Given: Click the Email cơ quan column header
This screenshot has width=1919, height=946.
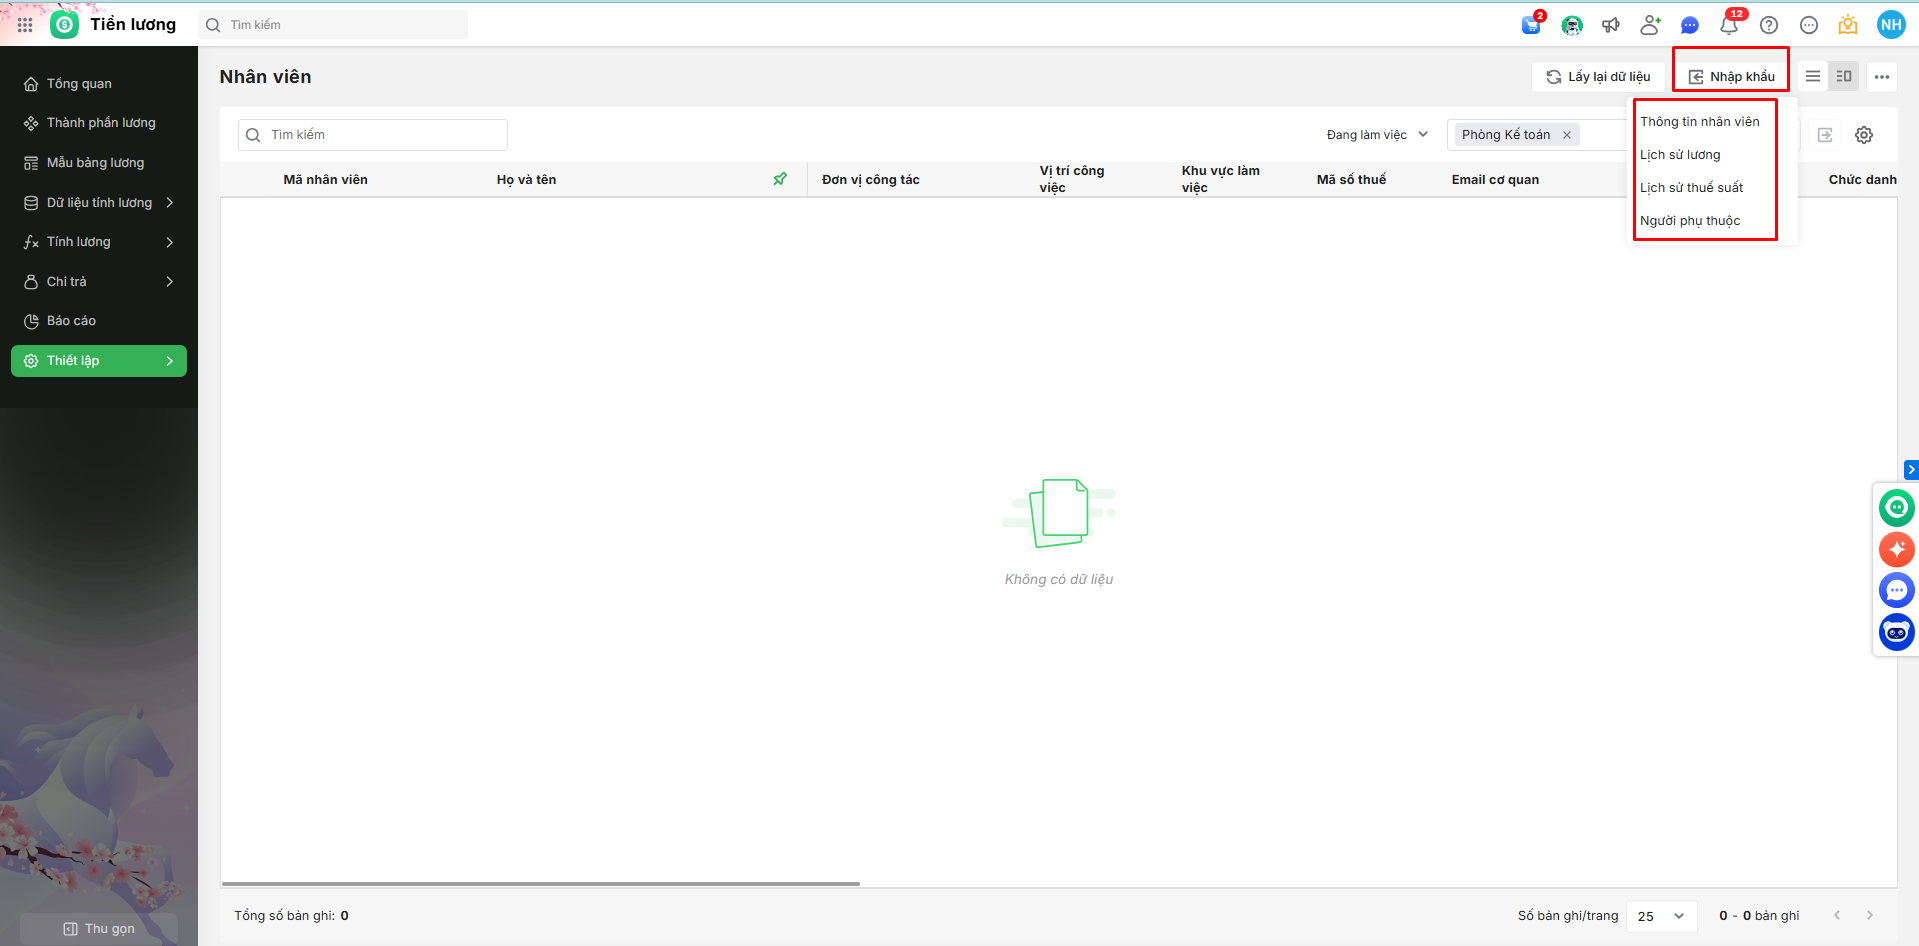Looking at the screenshot, I should (x=1496, y=180).
